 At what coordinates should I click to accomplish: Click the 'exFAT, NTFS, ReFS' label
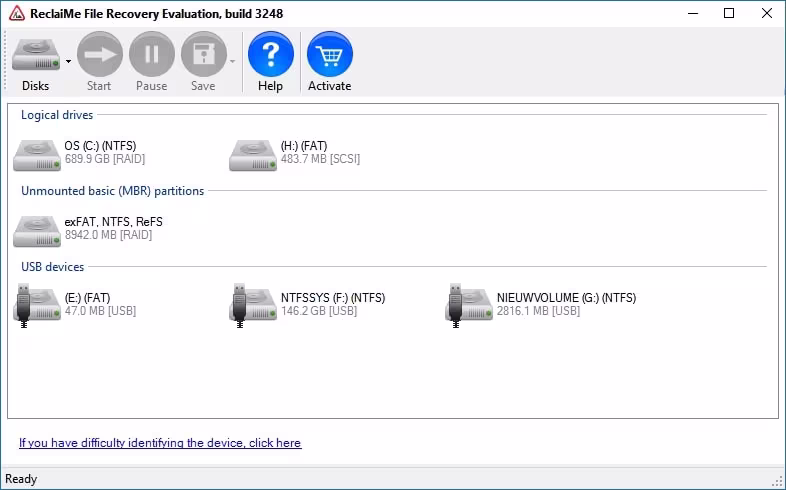pyautogui.click(x=114, y=222)
